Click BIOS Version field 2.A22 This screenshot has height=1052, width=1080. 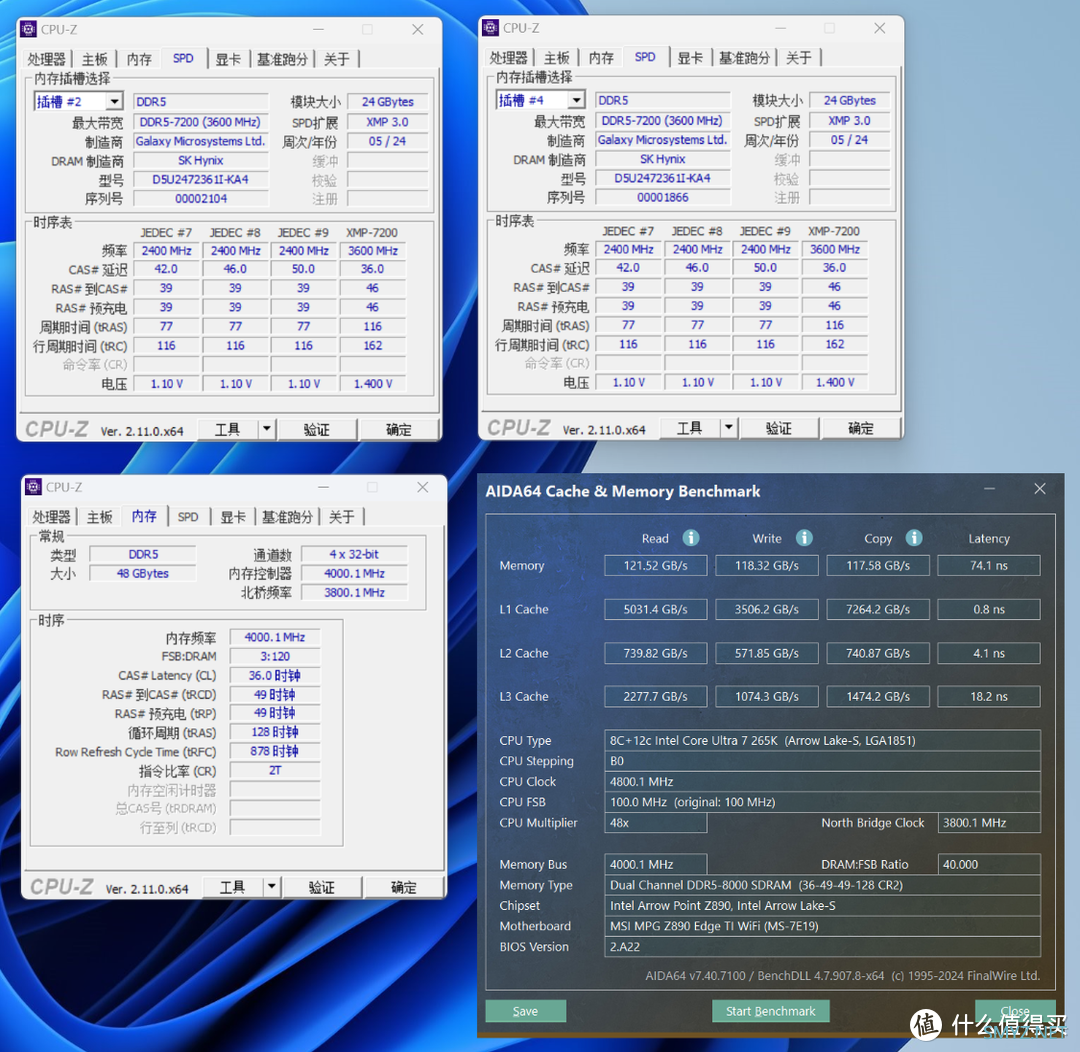822,947
